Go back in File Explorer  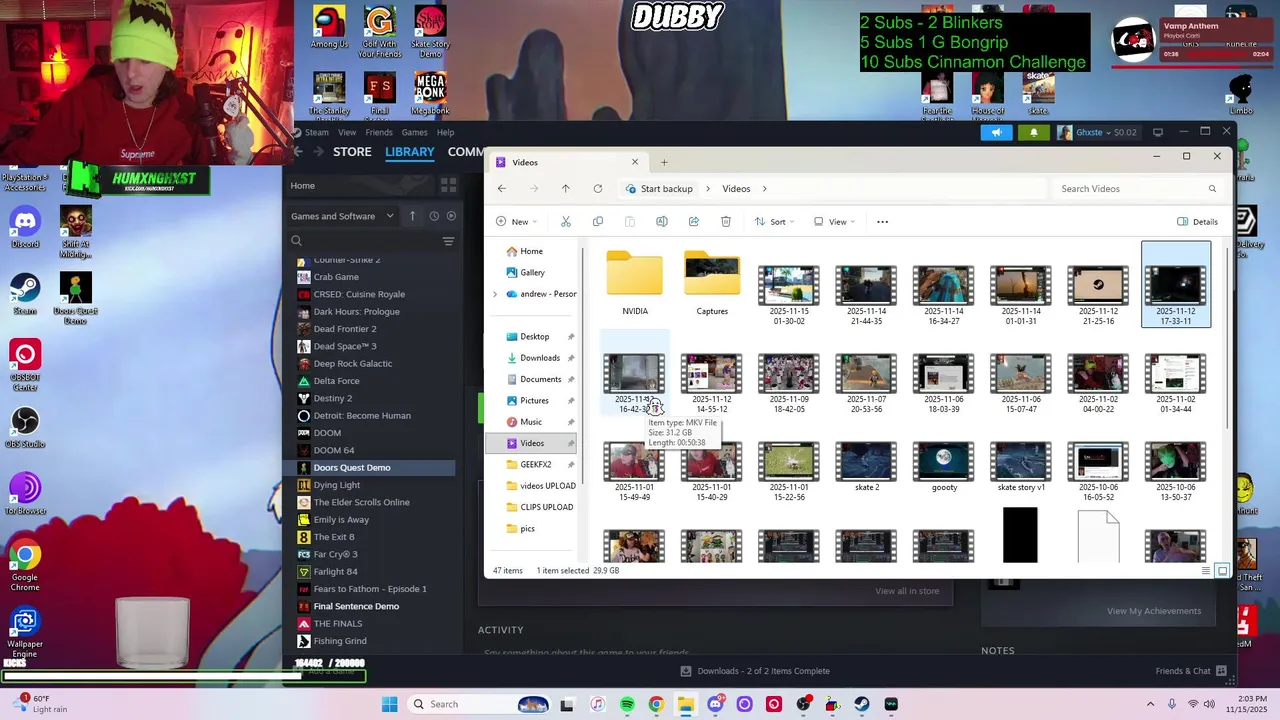click(502, 189)
